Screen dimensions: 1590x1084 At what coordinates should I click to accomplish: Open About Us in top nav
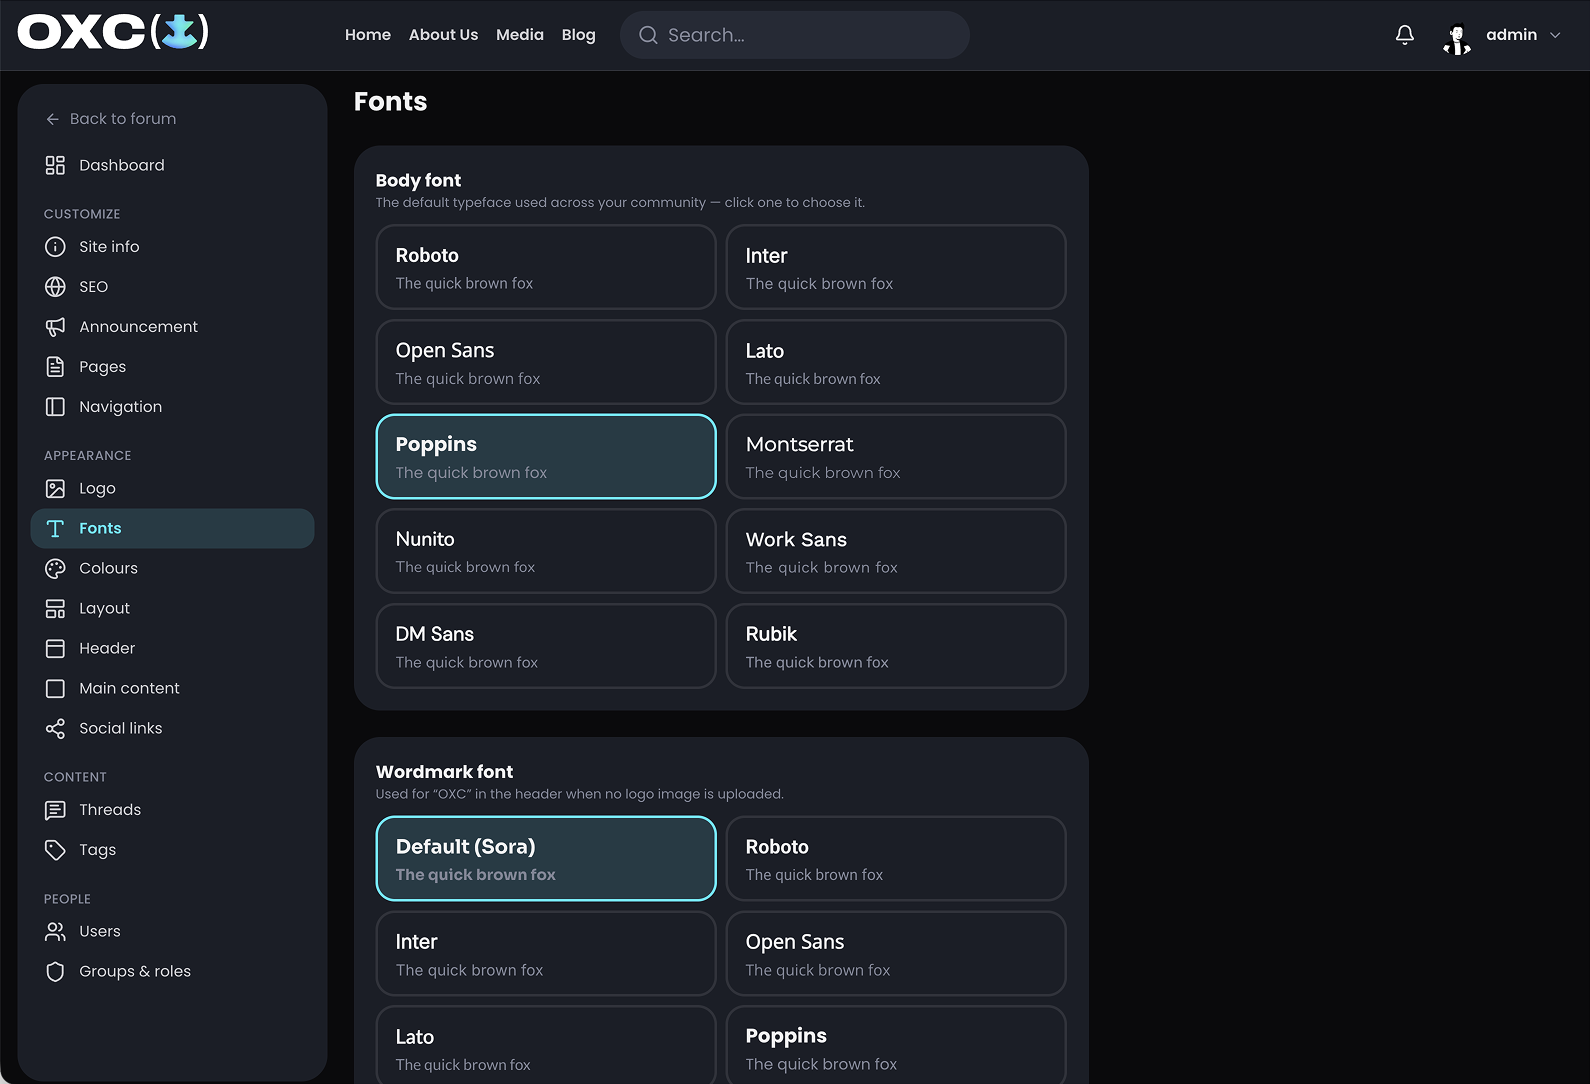click(x=443, y=35)
